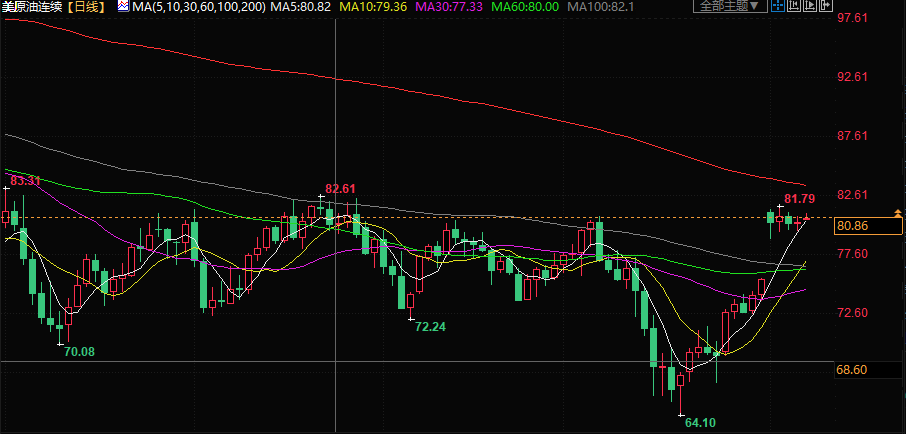The width and height of the screenshot is (906, 434).
Task: Click the 72.60 axis price
Action: pos(852,313)
